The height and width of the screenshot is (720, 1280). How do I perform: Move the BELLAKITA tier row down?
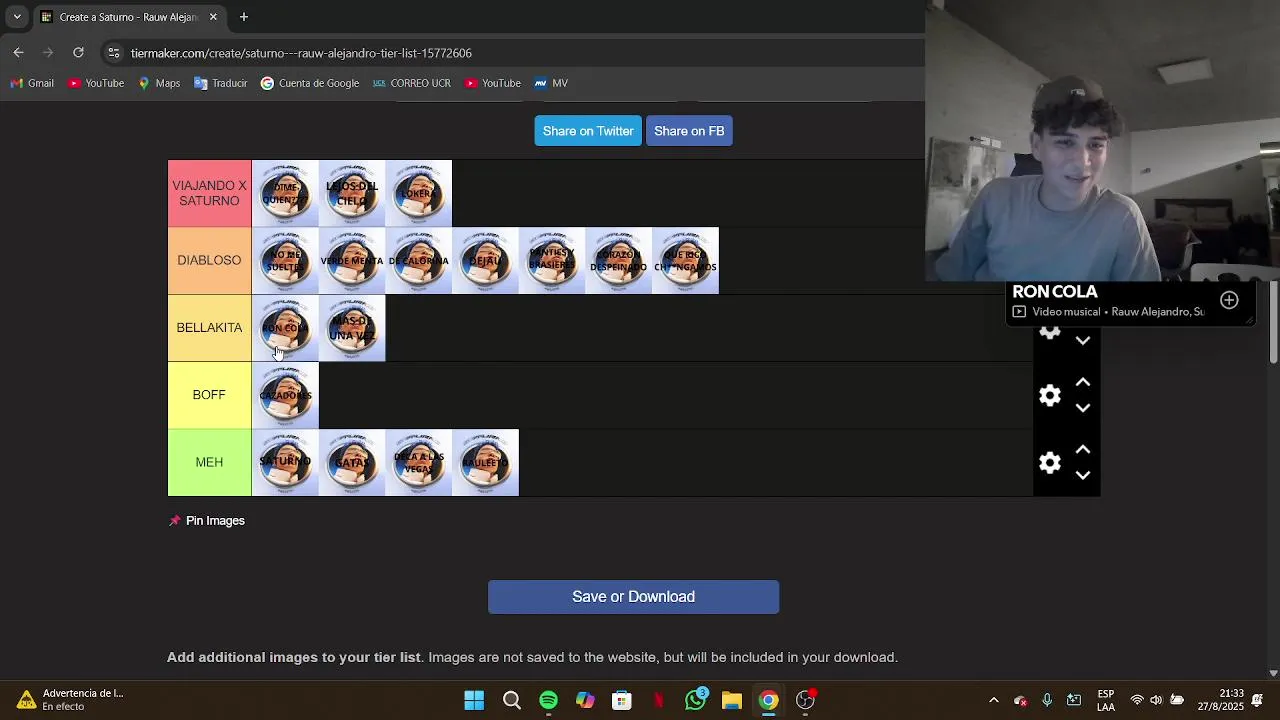1083,341
